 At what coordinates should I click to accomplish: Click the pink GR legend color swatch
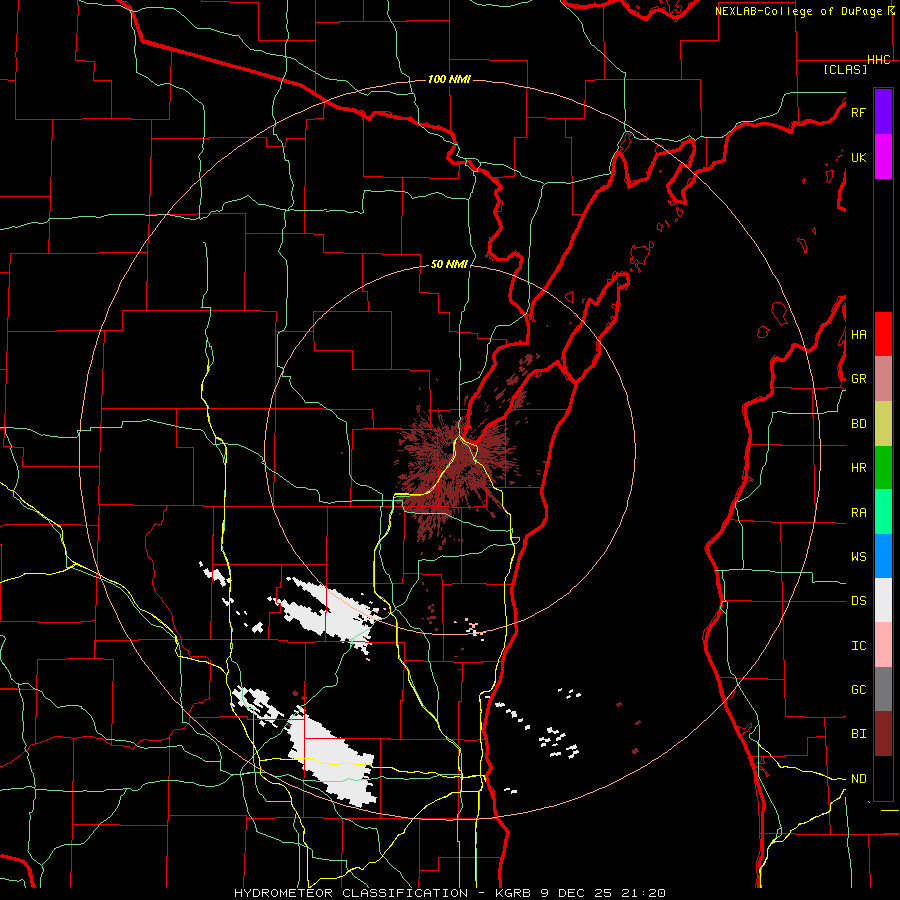883,379
